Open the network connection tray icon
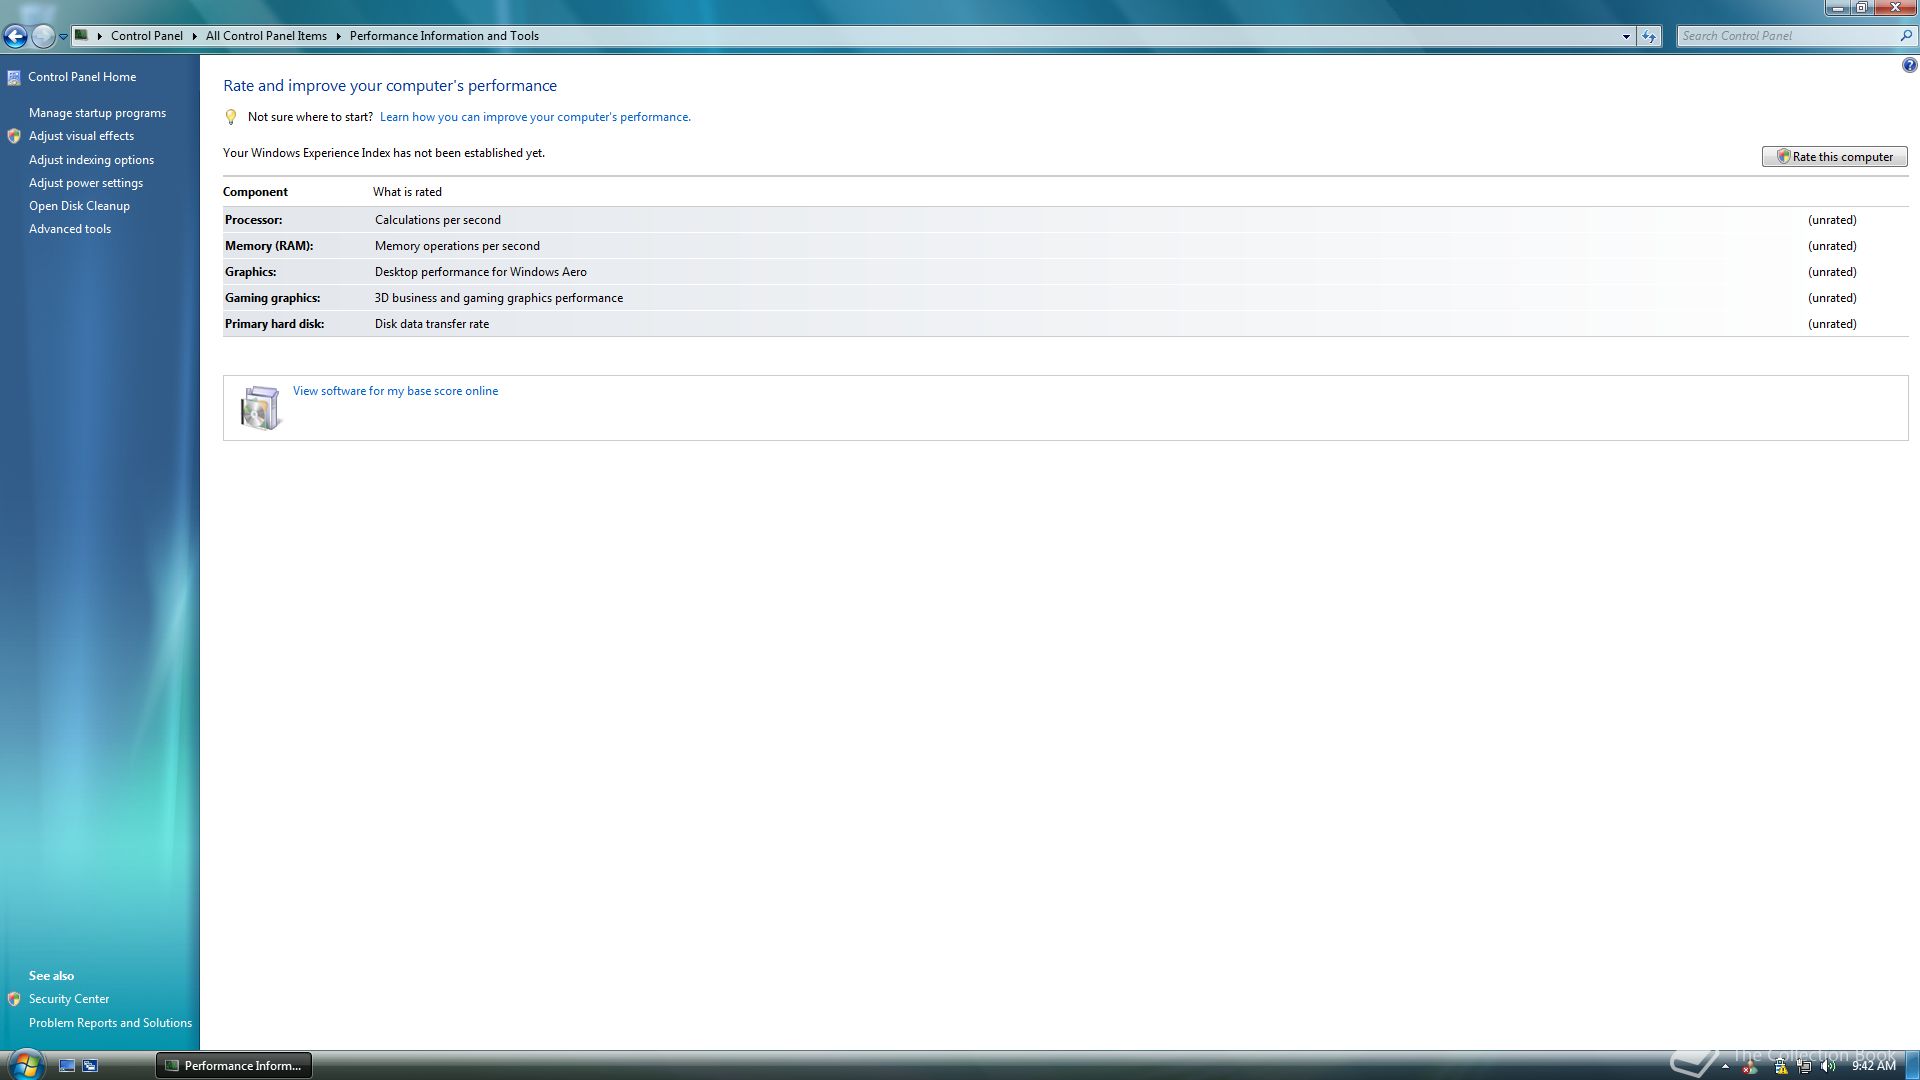 [x=1805, y=1066]
